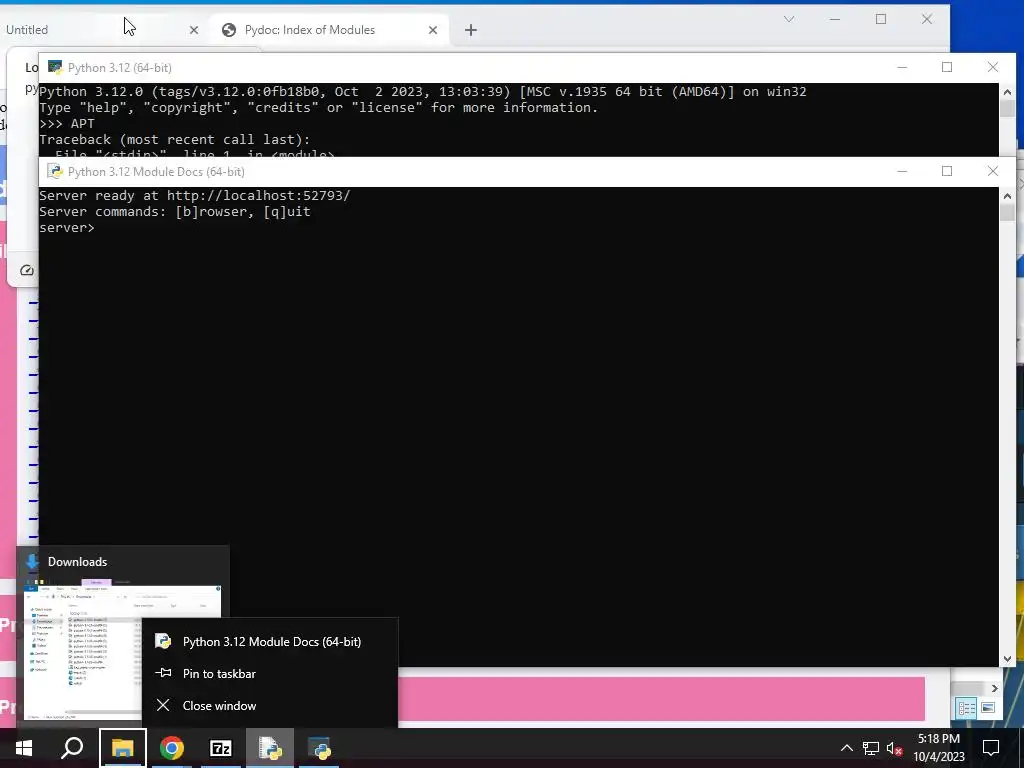Close the Pydoc Index of Modules tab
This screenshot has height=768, width=1024.
pyautogui.click(x=433, y=30)
